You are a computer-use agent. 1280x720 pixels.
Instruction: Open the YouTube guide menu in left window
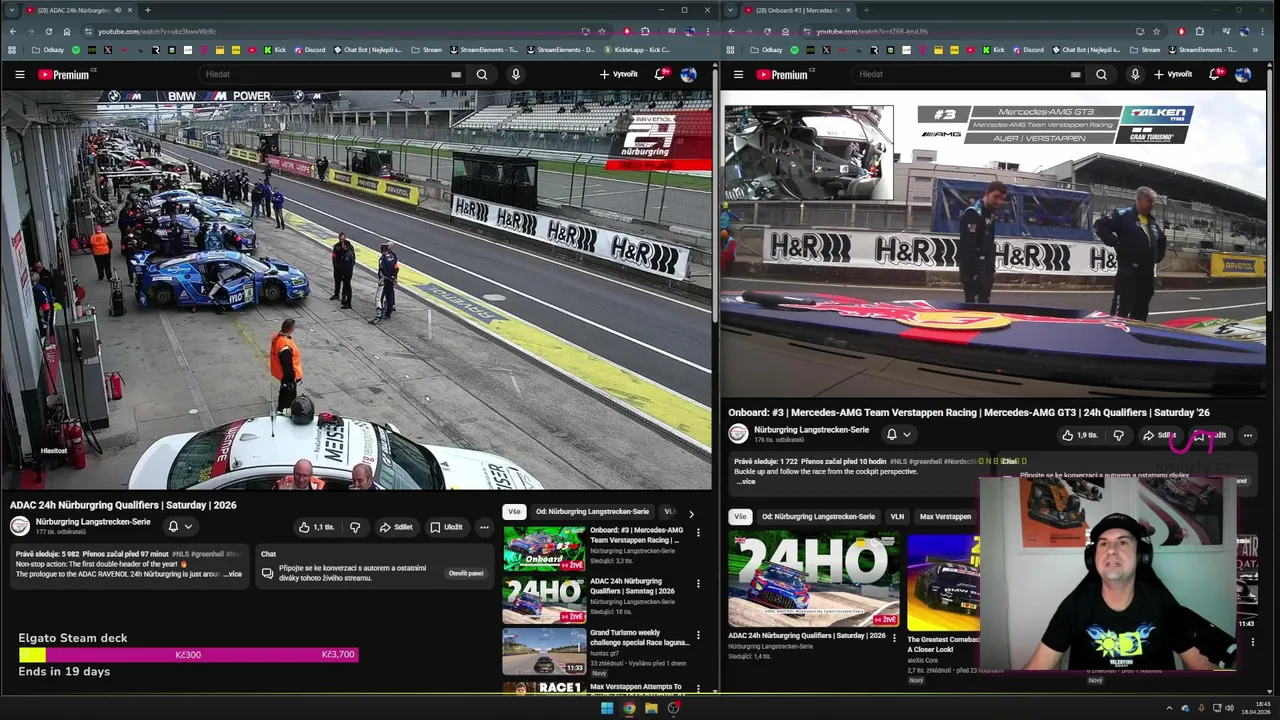19,74
